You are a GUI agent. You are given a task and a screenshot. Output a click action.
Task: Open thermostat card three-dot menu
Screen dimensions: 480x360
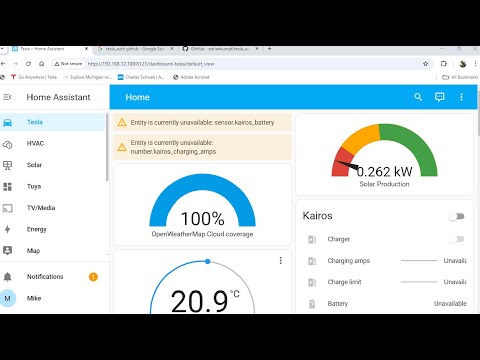click(x=281, y=261)
